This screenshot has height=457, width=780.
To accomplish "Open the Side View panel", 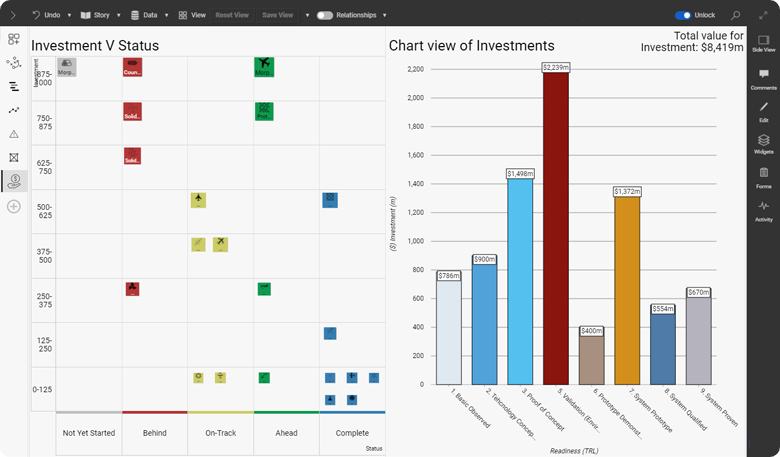I will coord(763,40).
